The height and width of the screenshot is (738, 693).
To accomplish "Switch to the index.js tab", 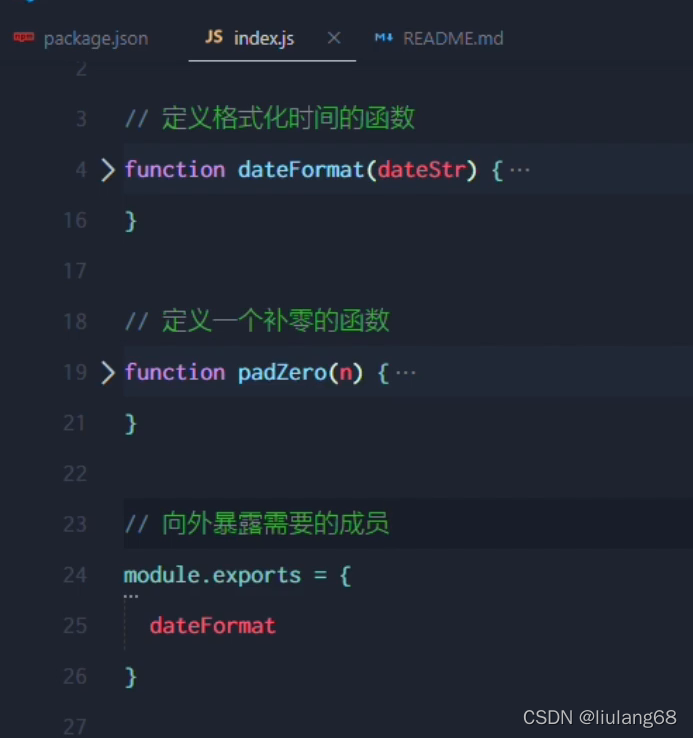I will pos(264,39).
